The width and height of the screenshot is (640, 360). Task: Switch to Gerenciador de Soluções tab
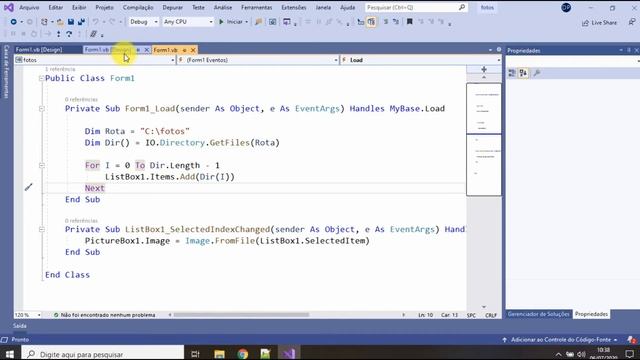pos(538,314)
